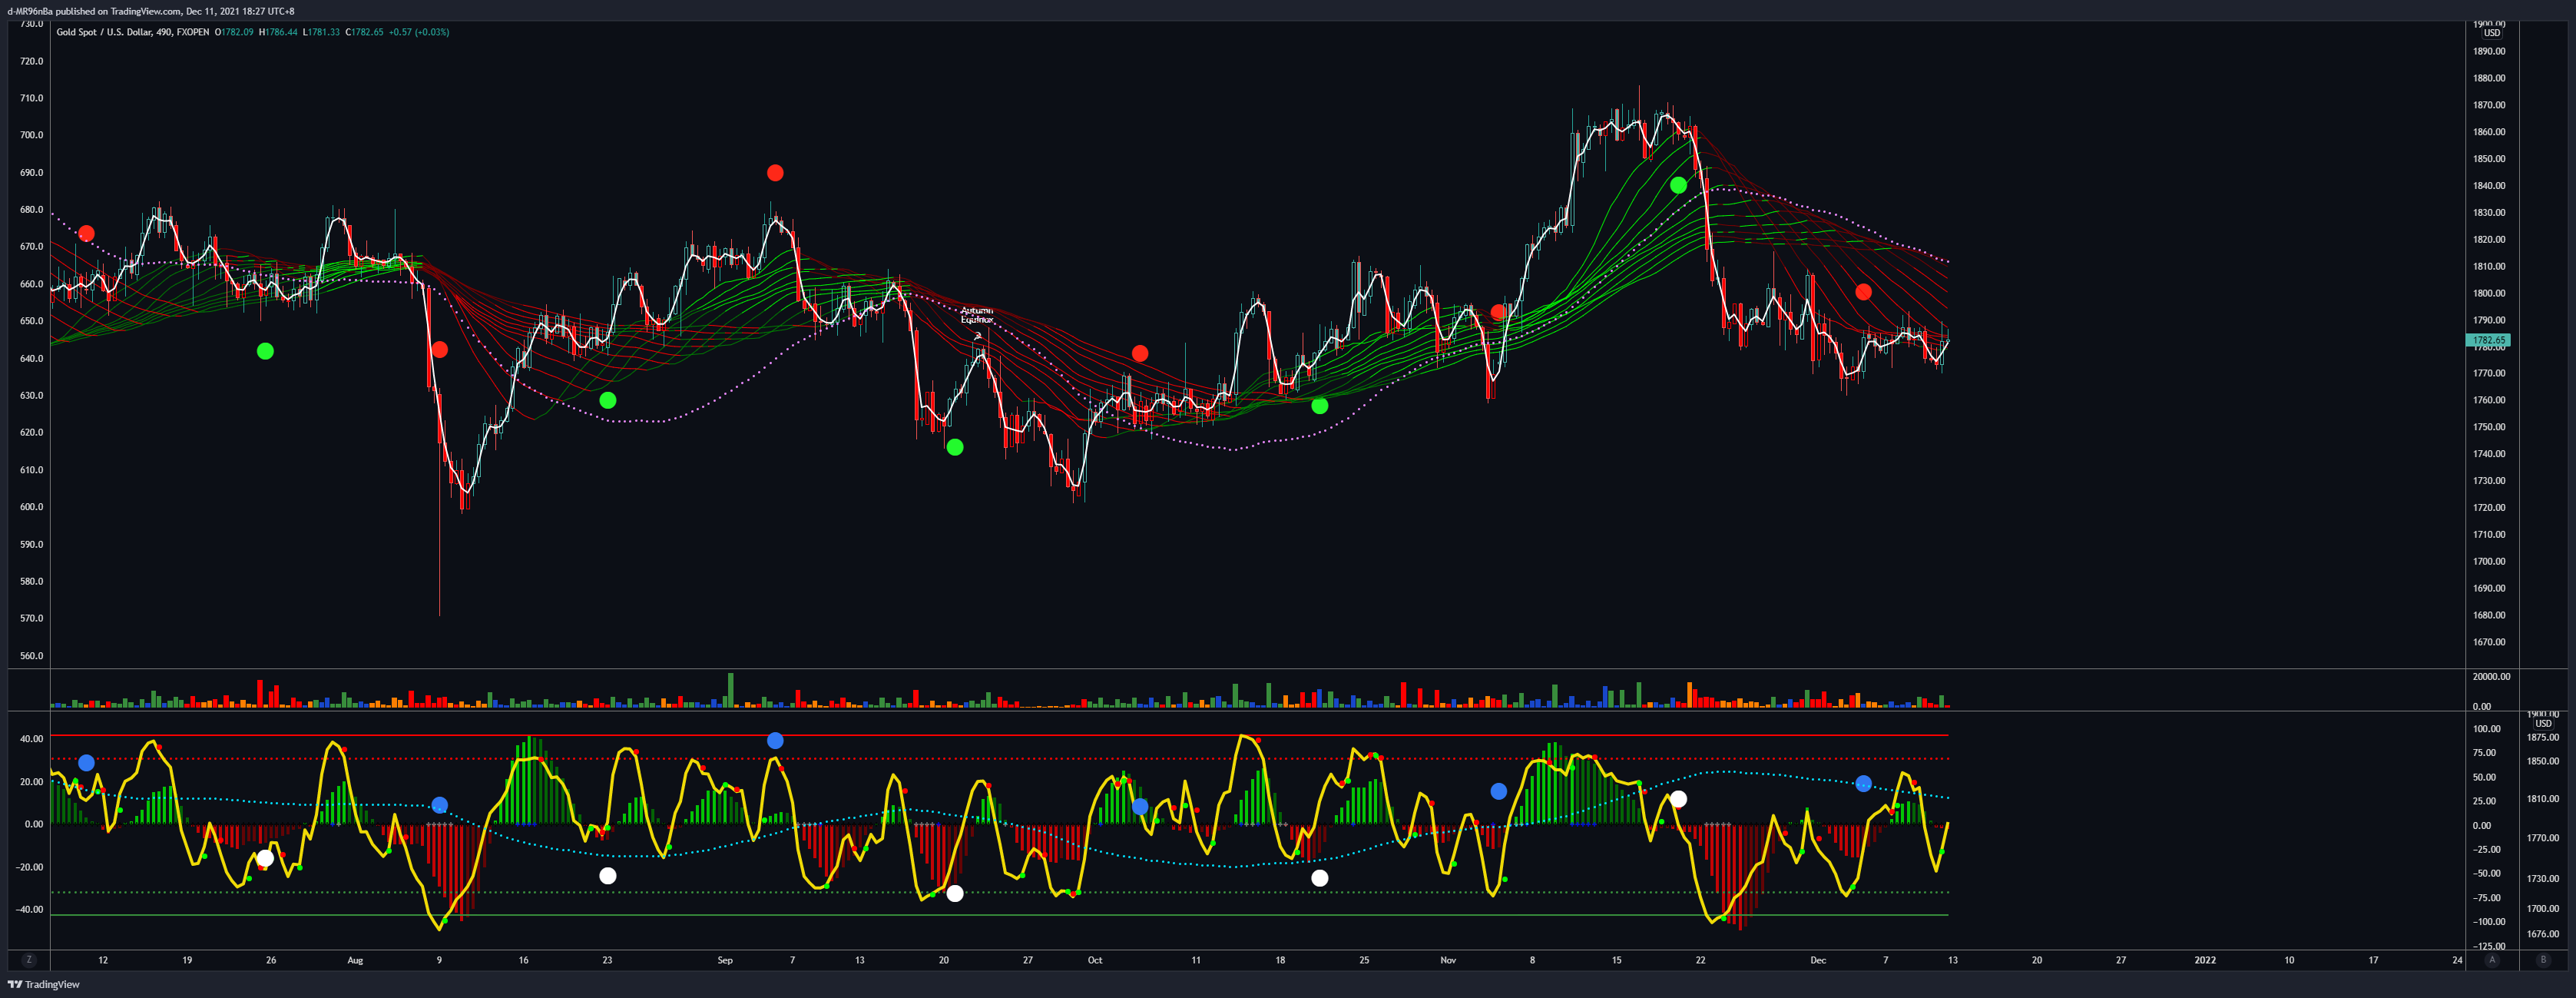
Task: Click the 1700.00 price on the right scale
Action: [2489, 562]
